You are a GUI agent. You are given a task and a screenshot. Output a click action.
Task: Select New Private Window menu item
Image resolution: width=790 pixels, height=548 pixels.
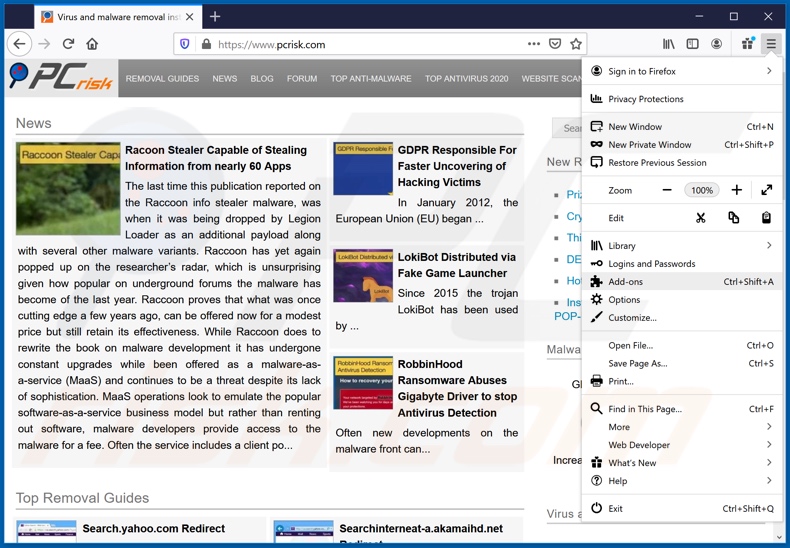pyautogui.click(x=682, y=145)
